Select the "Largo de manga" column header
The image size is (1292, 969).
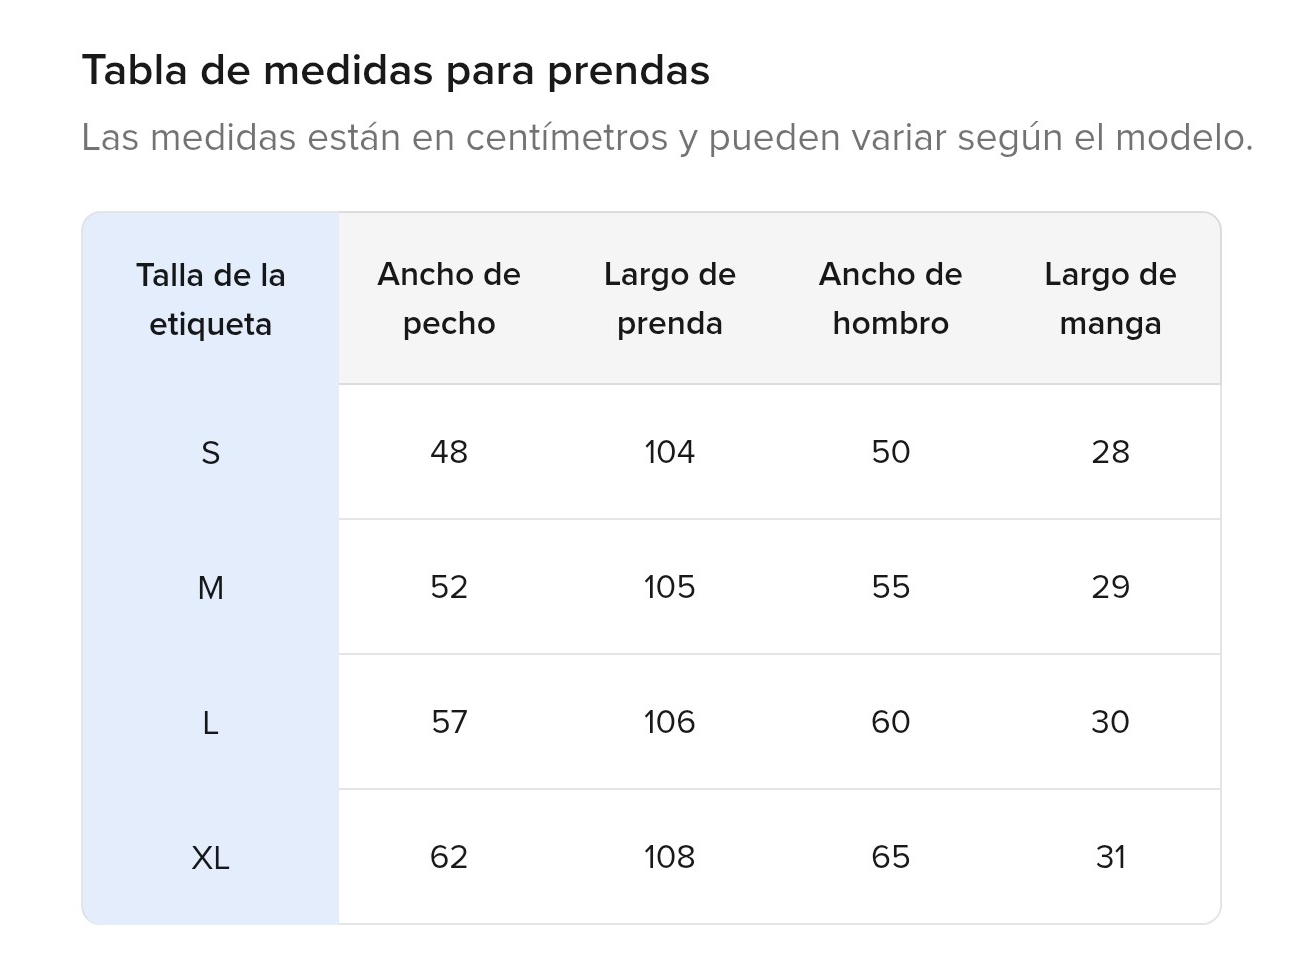pyautogui.click(x=1110, y=298)
